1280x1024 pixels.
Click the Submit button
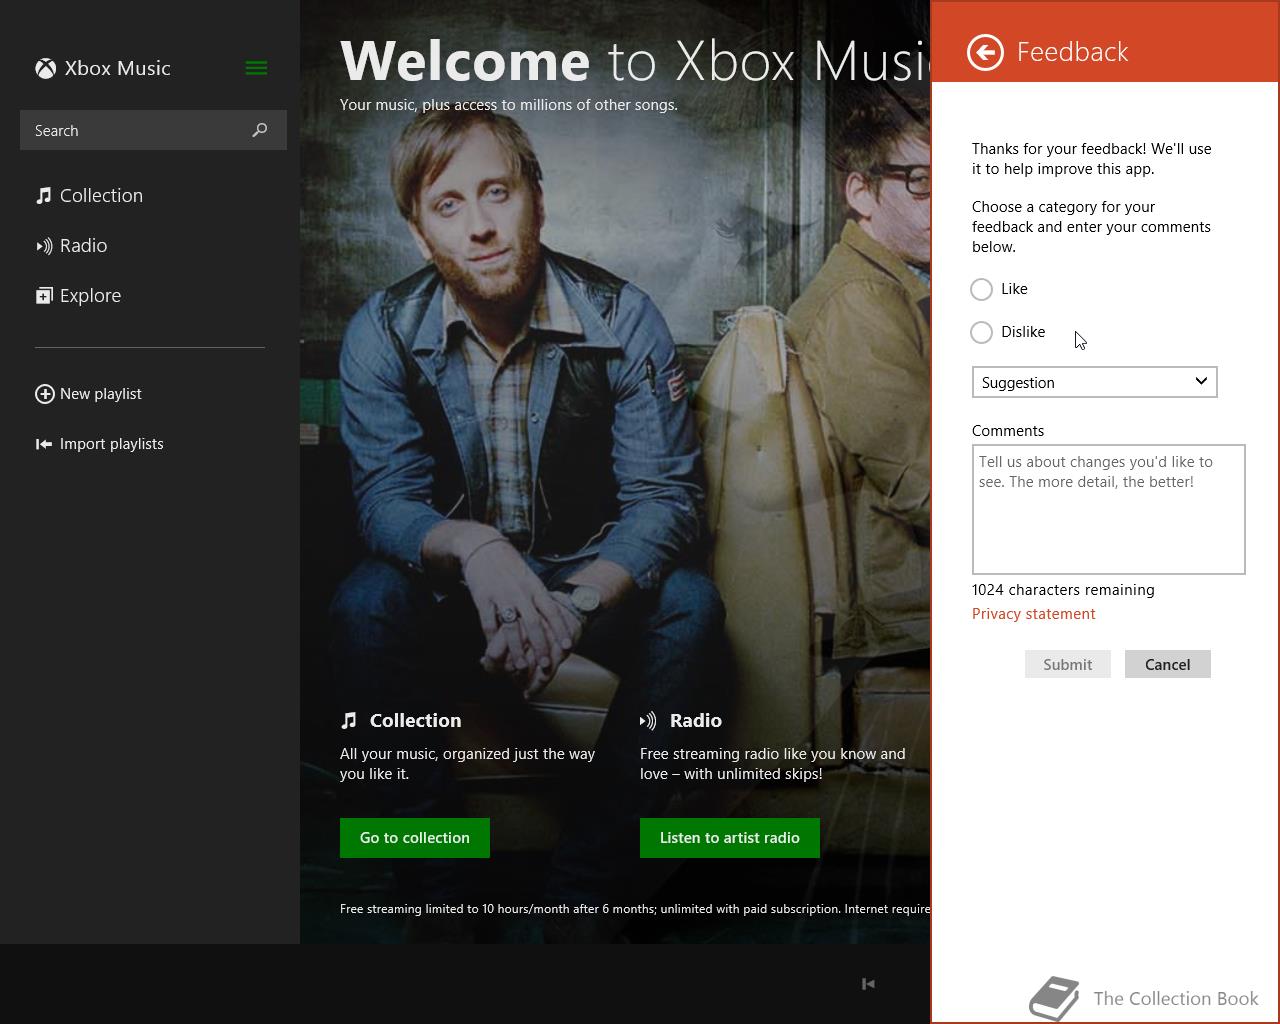click(1067, 664)
